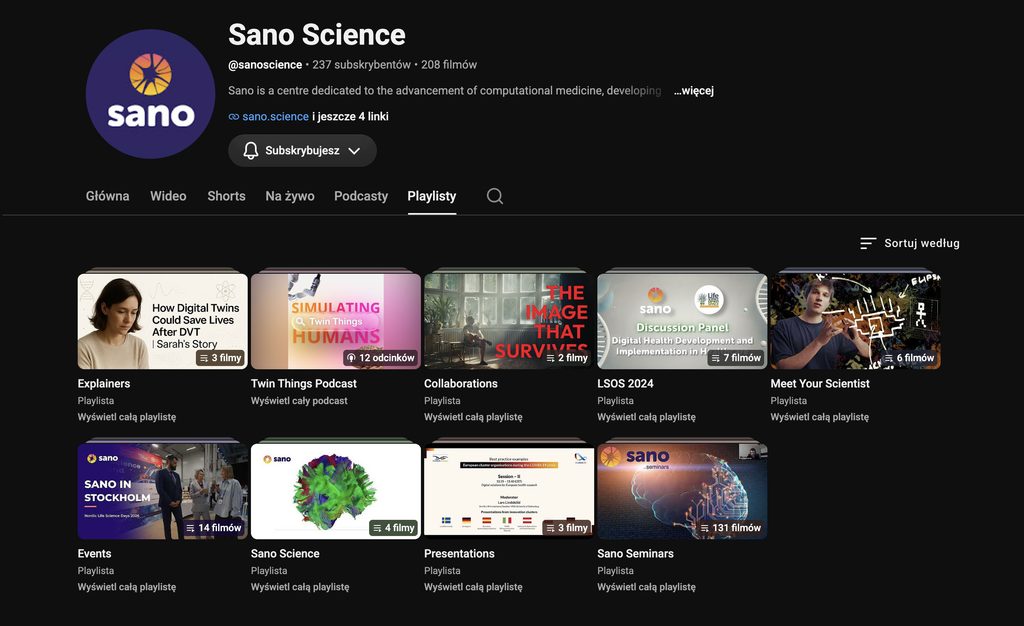Go to the Podcasty tab
1024x626 pixels.
(360, 196)
